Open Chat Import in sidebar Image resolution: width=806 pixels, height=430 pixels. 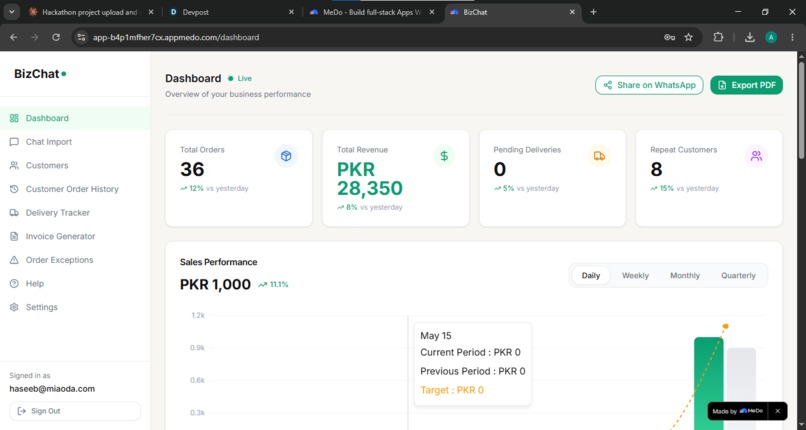[75, 142]
